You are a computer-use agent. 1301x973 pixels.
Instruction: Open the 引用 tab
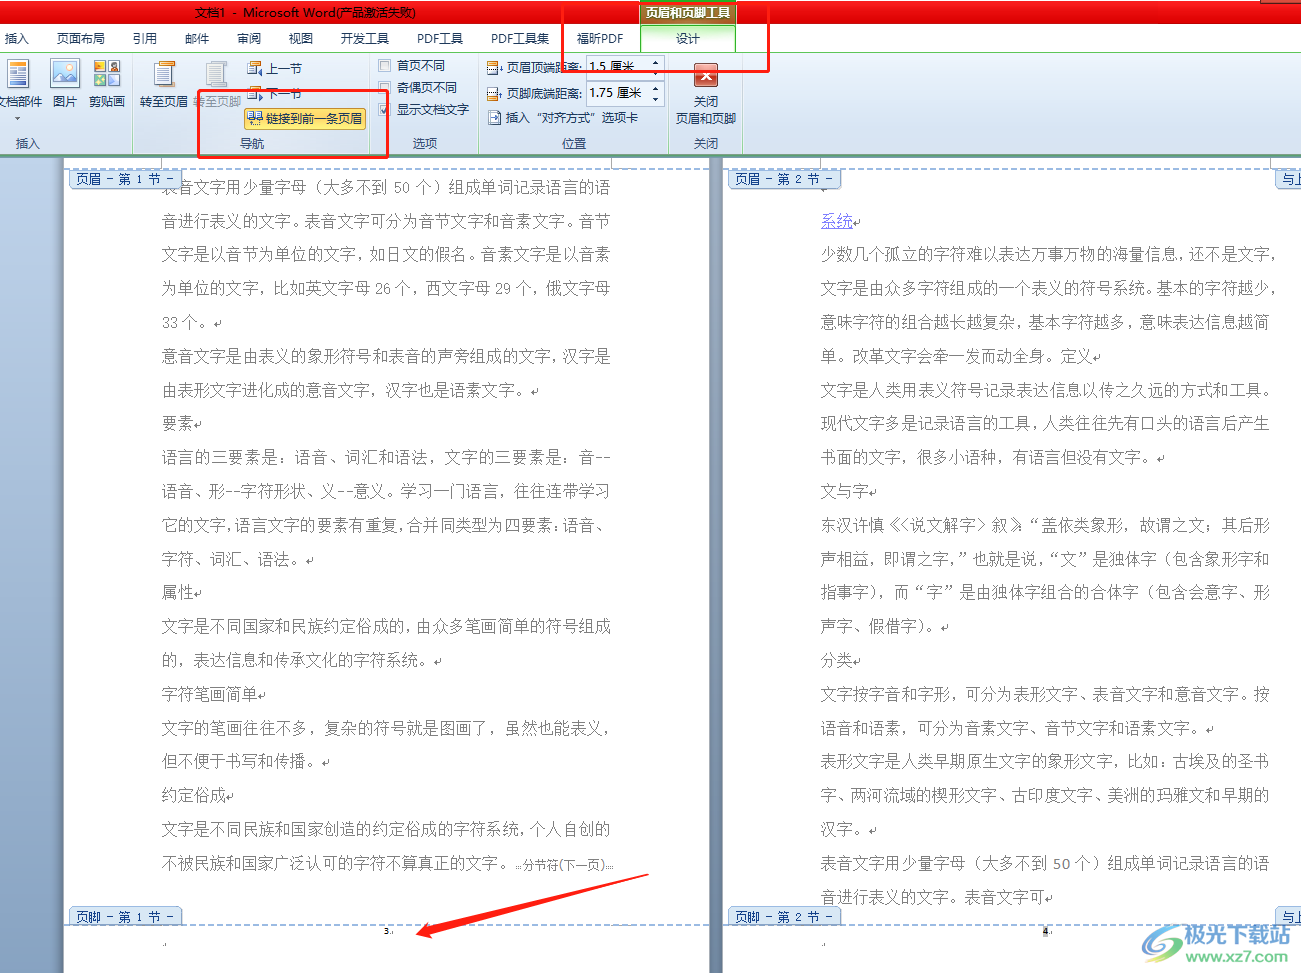(x=145, y=39)
